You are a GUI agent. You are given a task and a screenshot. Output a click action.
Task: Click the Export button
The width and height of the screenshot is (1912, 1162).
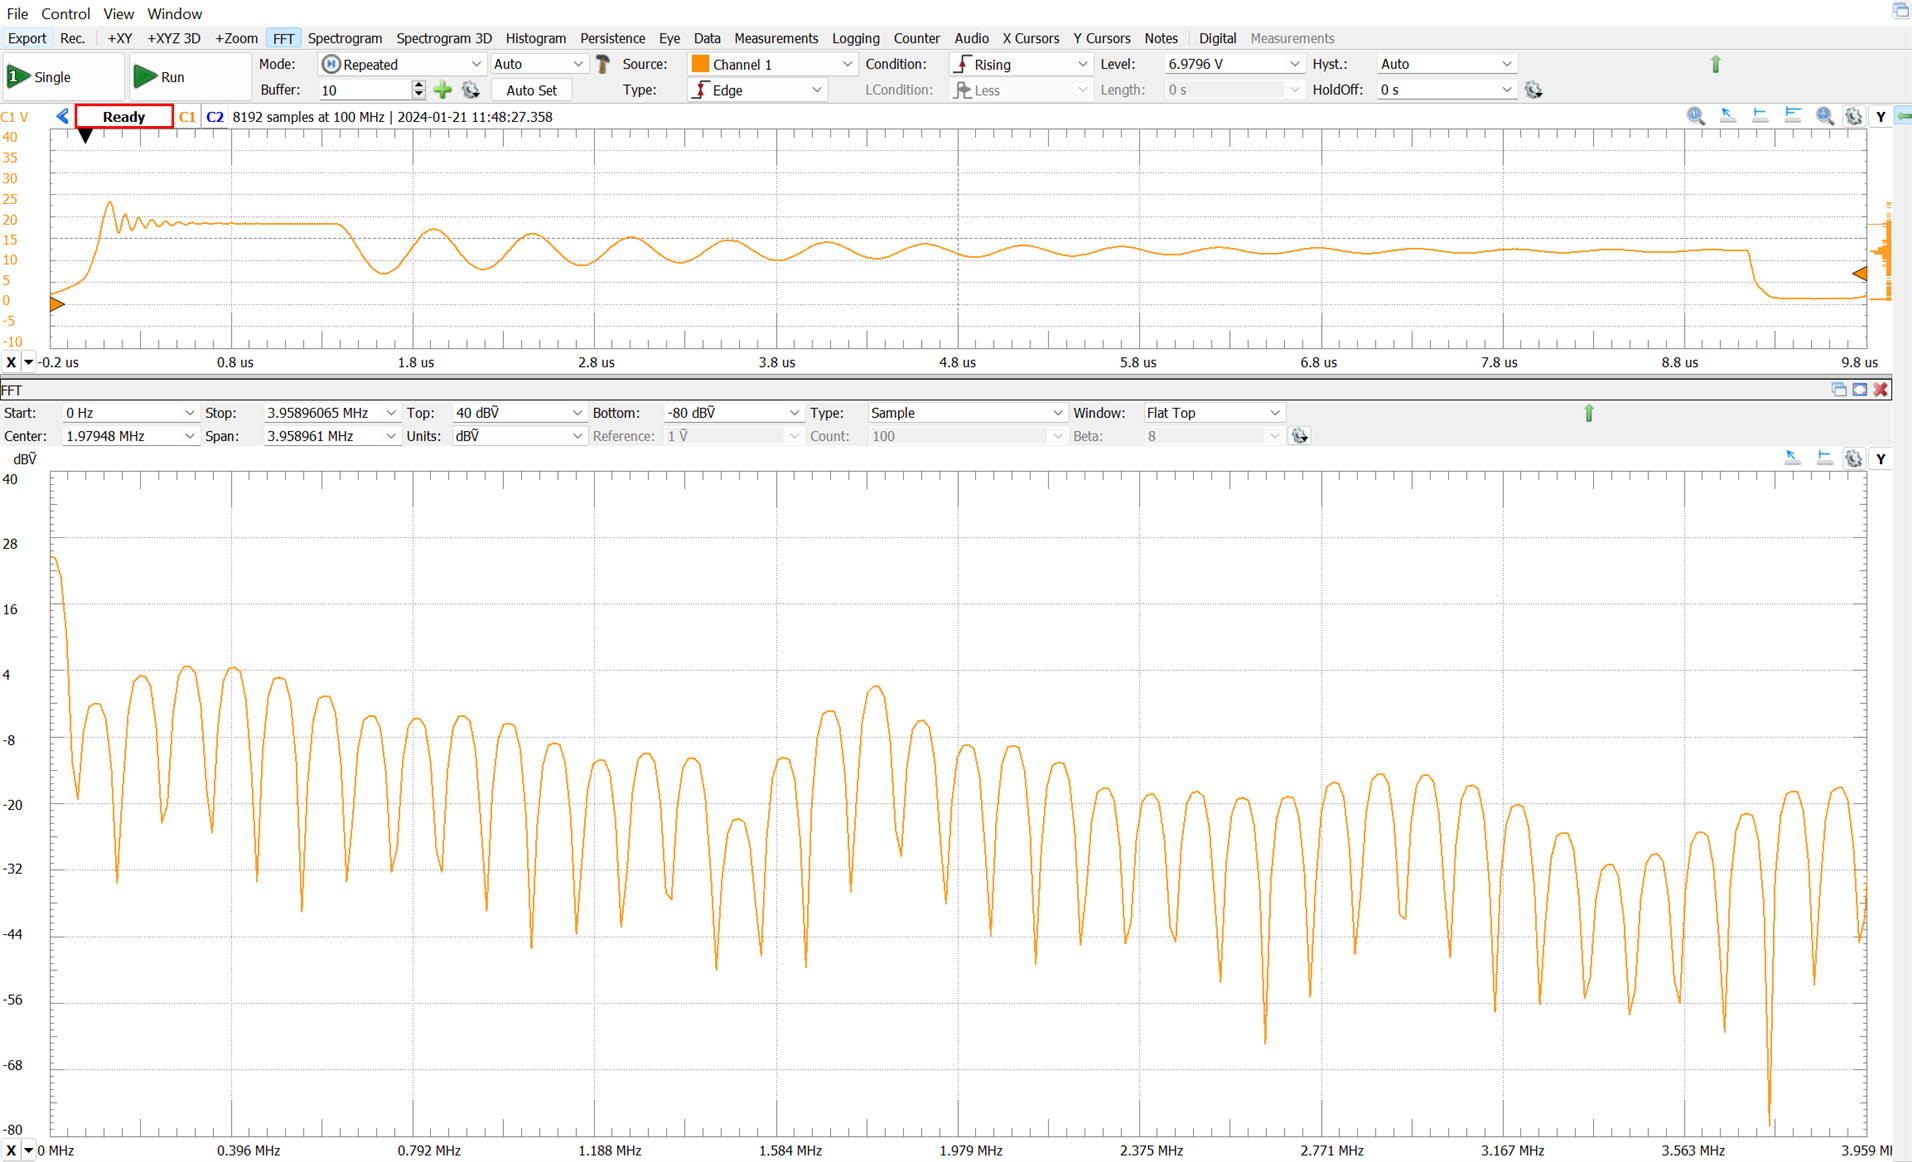click(x=27, y=38)
